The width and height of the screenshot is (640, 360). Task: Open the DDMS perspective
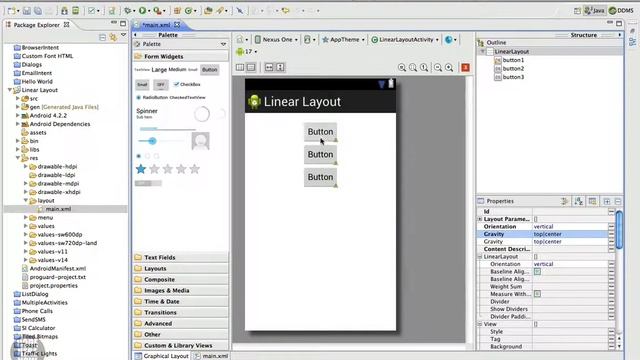621,11
